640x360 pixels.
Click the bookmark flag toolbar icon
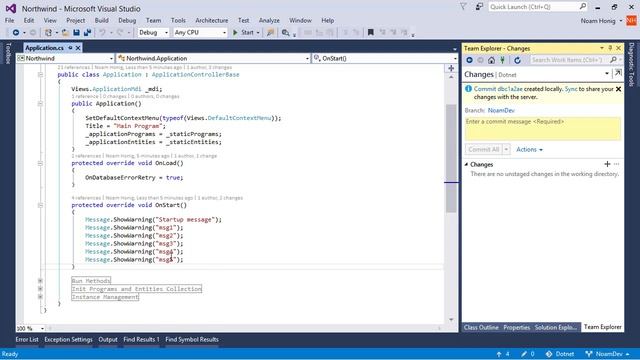(371, 32)
